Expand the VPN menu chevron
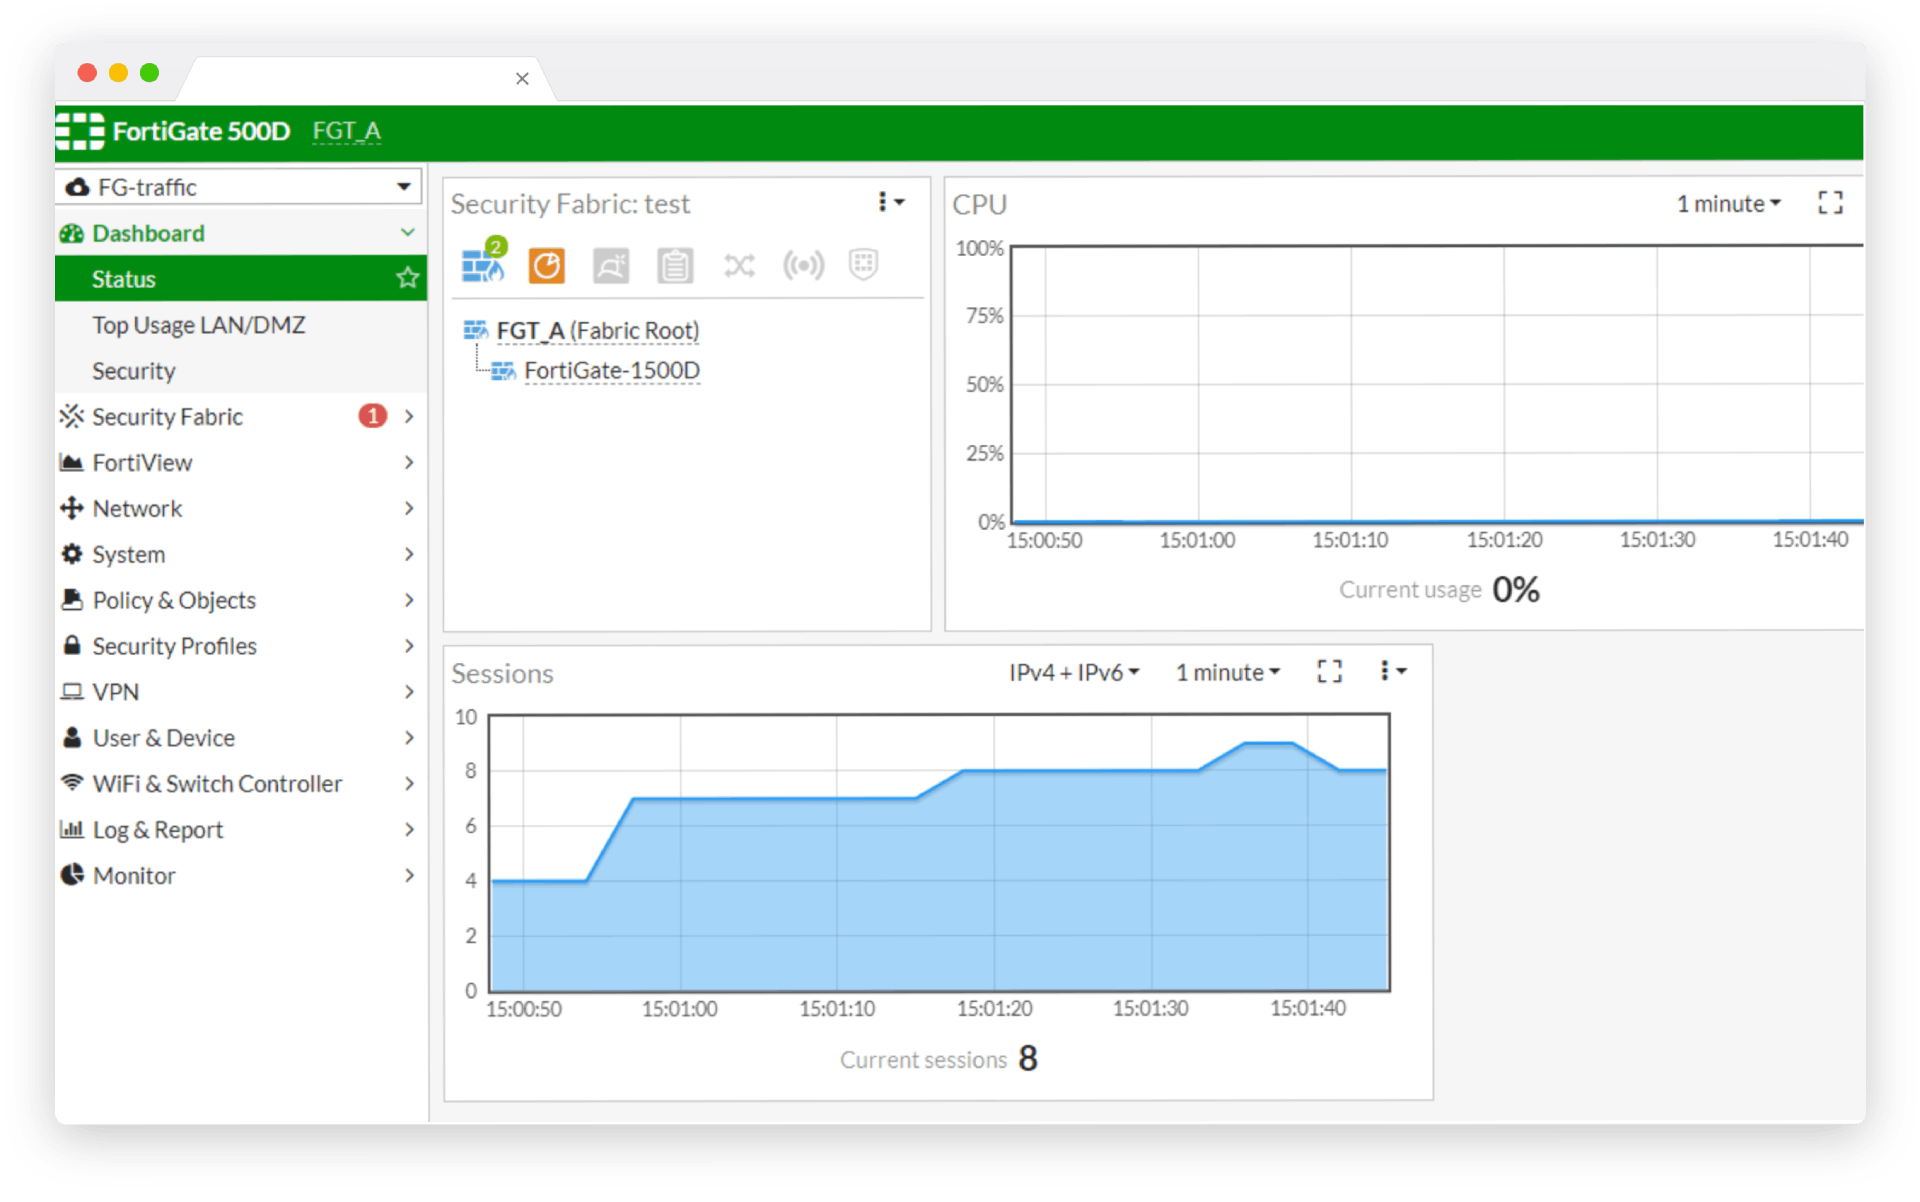This screenshot has width=1920, height=1202. coord(409,692)
